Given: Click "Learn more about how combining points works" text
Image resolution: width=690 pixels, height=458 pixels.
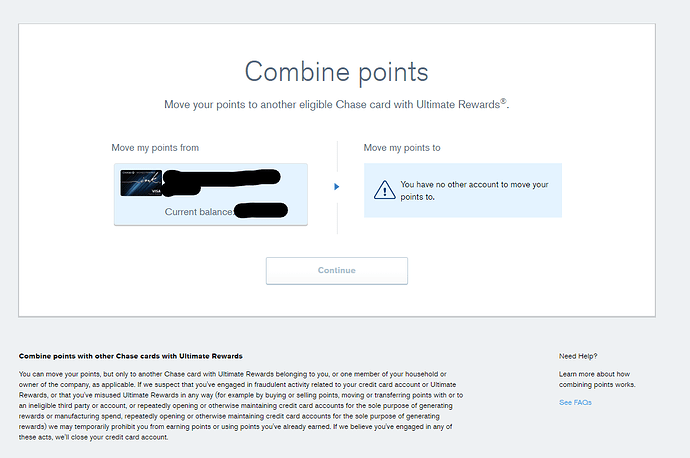Looking at the screenshot, I should [597, 379].
